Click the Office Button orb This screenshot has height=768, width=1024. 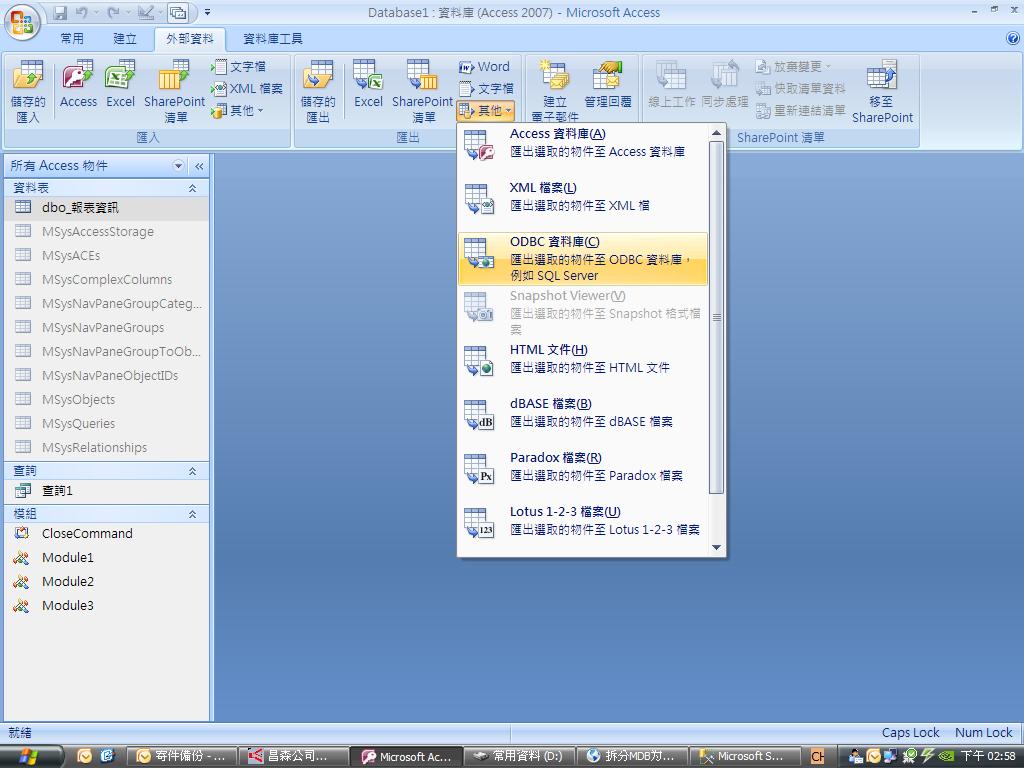[x=22, y=22]
